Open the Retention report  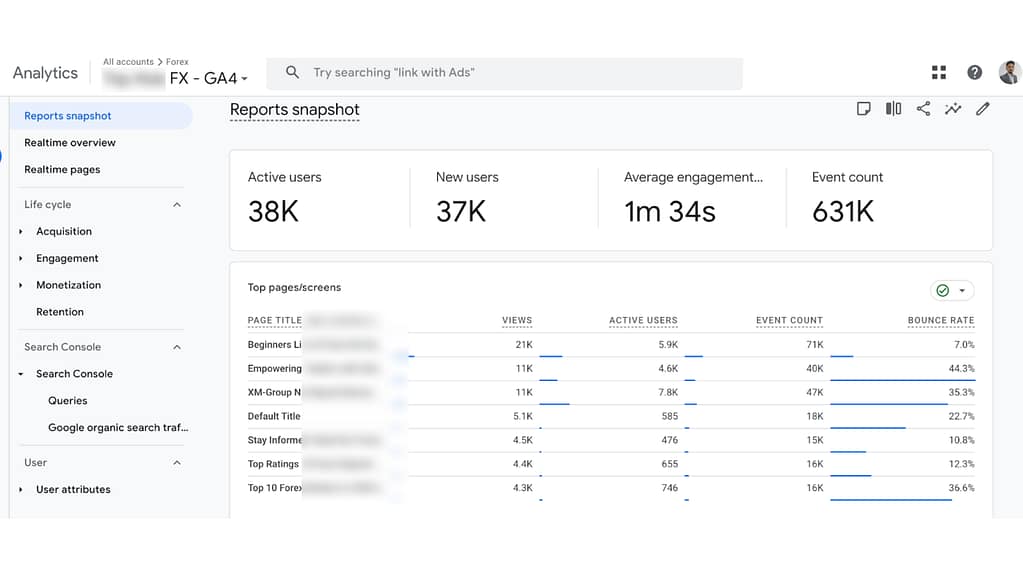point(60,312)
